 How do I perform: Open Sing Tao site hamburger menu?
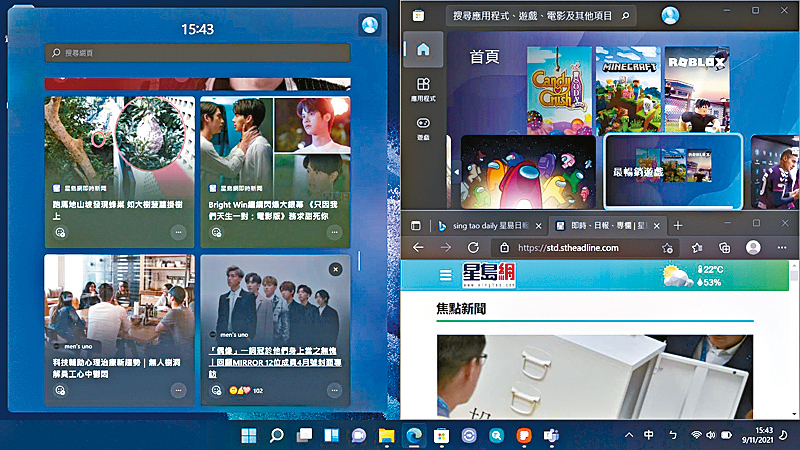(445, 276)
